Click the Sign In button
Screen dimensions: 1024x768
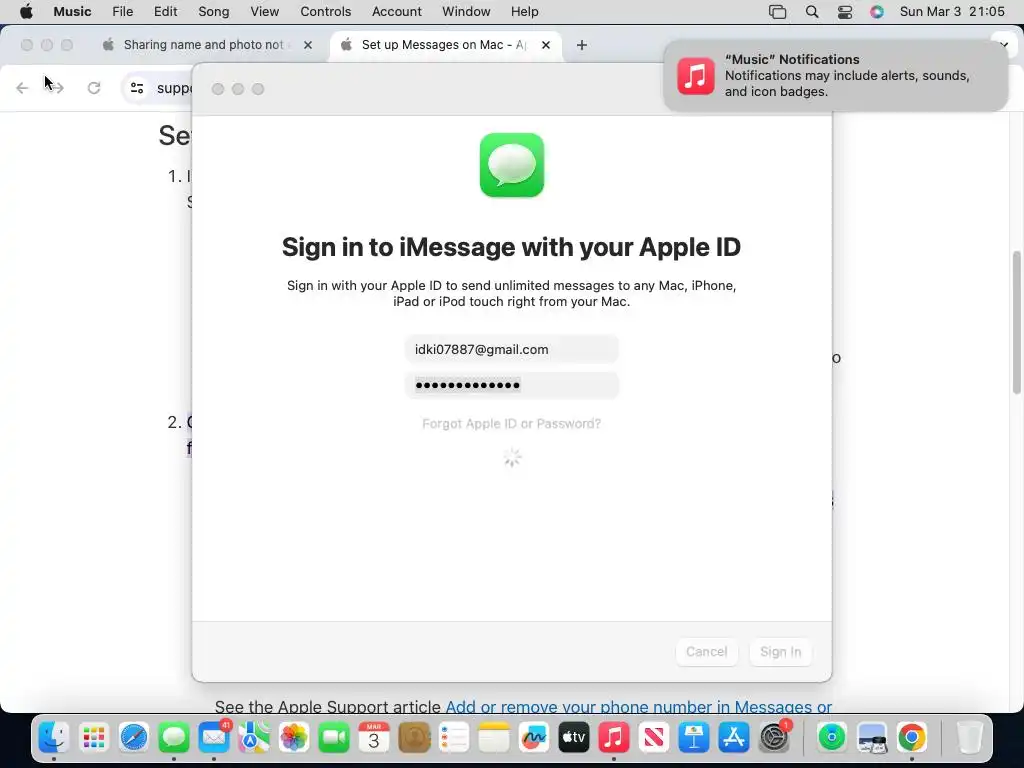[780, 652]
